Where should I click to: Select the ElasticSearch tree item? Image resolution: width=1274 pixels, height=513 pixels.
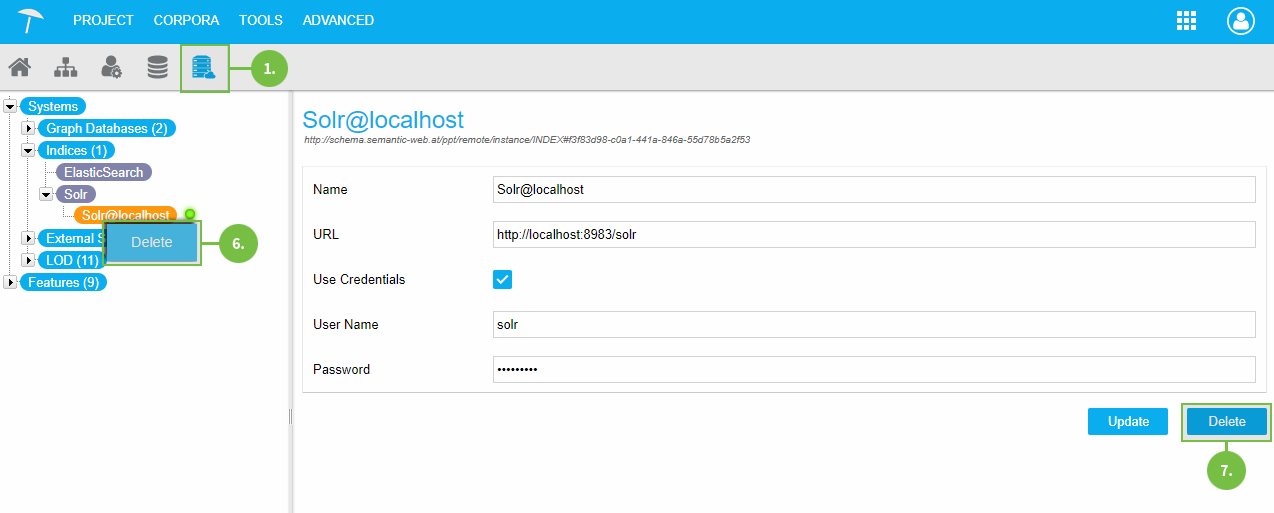click(103, 172)
